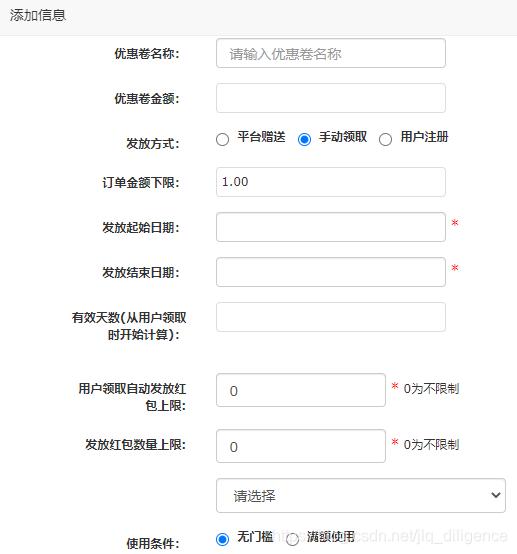Select the 平台赠送 radio option
This screenshot has width=517, height=554.
coord(222,140)
